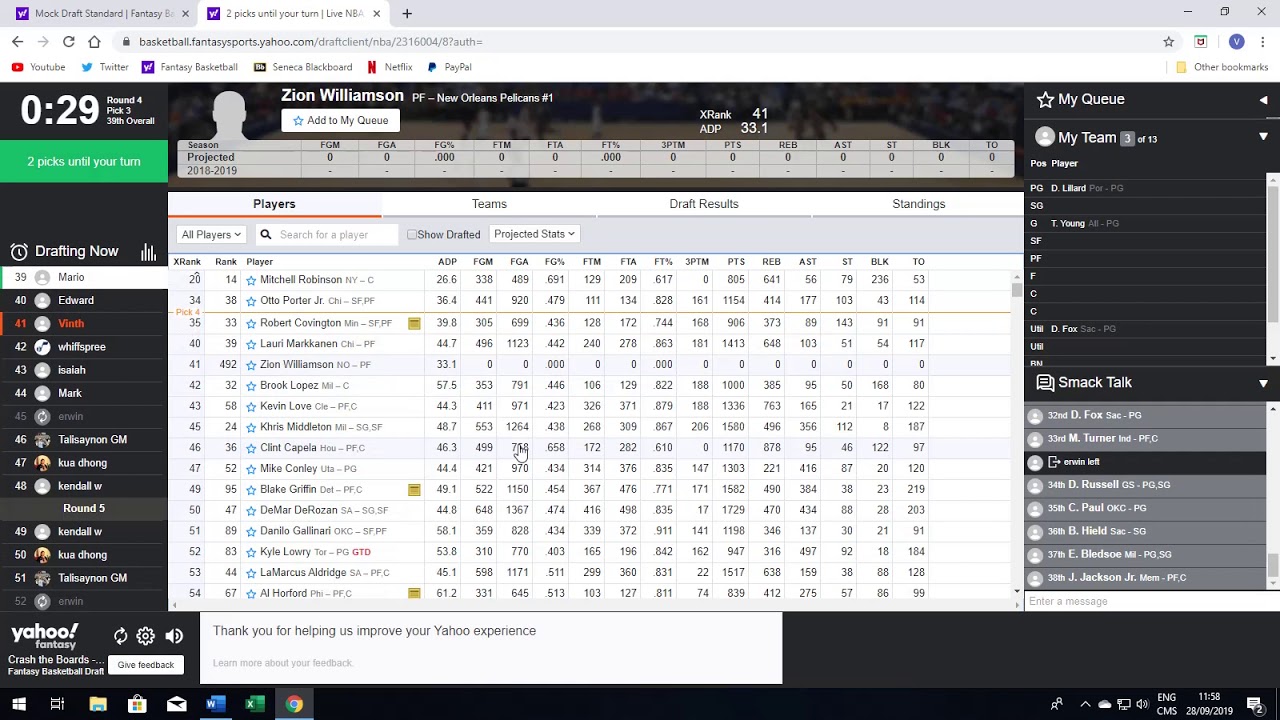Open Other bookmarks folder

coord(1222,67)
